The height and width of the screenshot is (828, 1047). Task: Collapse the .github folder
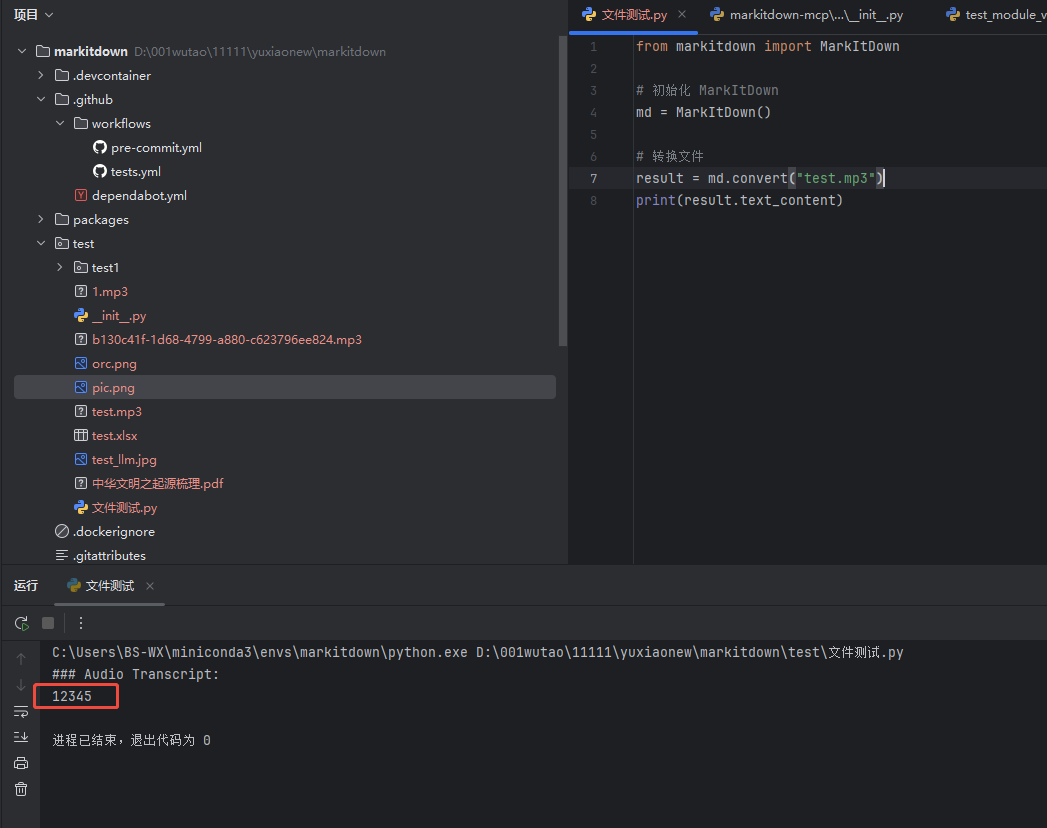pos(41,99)
